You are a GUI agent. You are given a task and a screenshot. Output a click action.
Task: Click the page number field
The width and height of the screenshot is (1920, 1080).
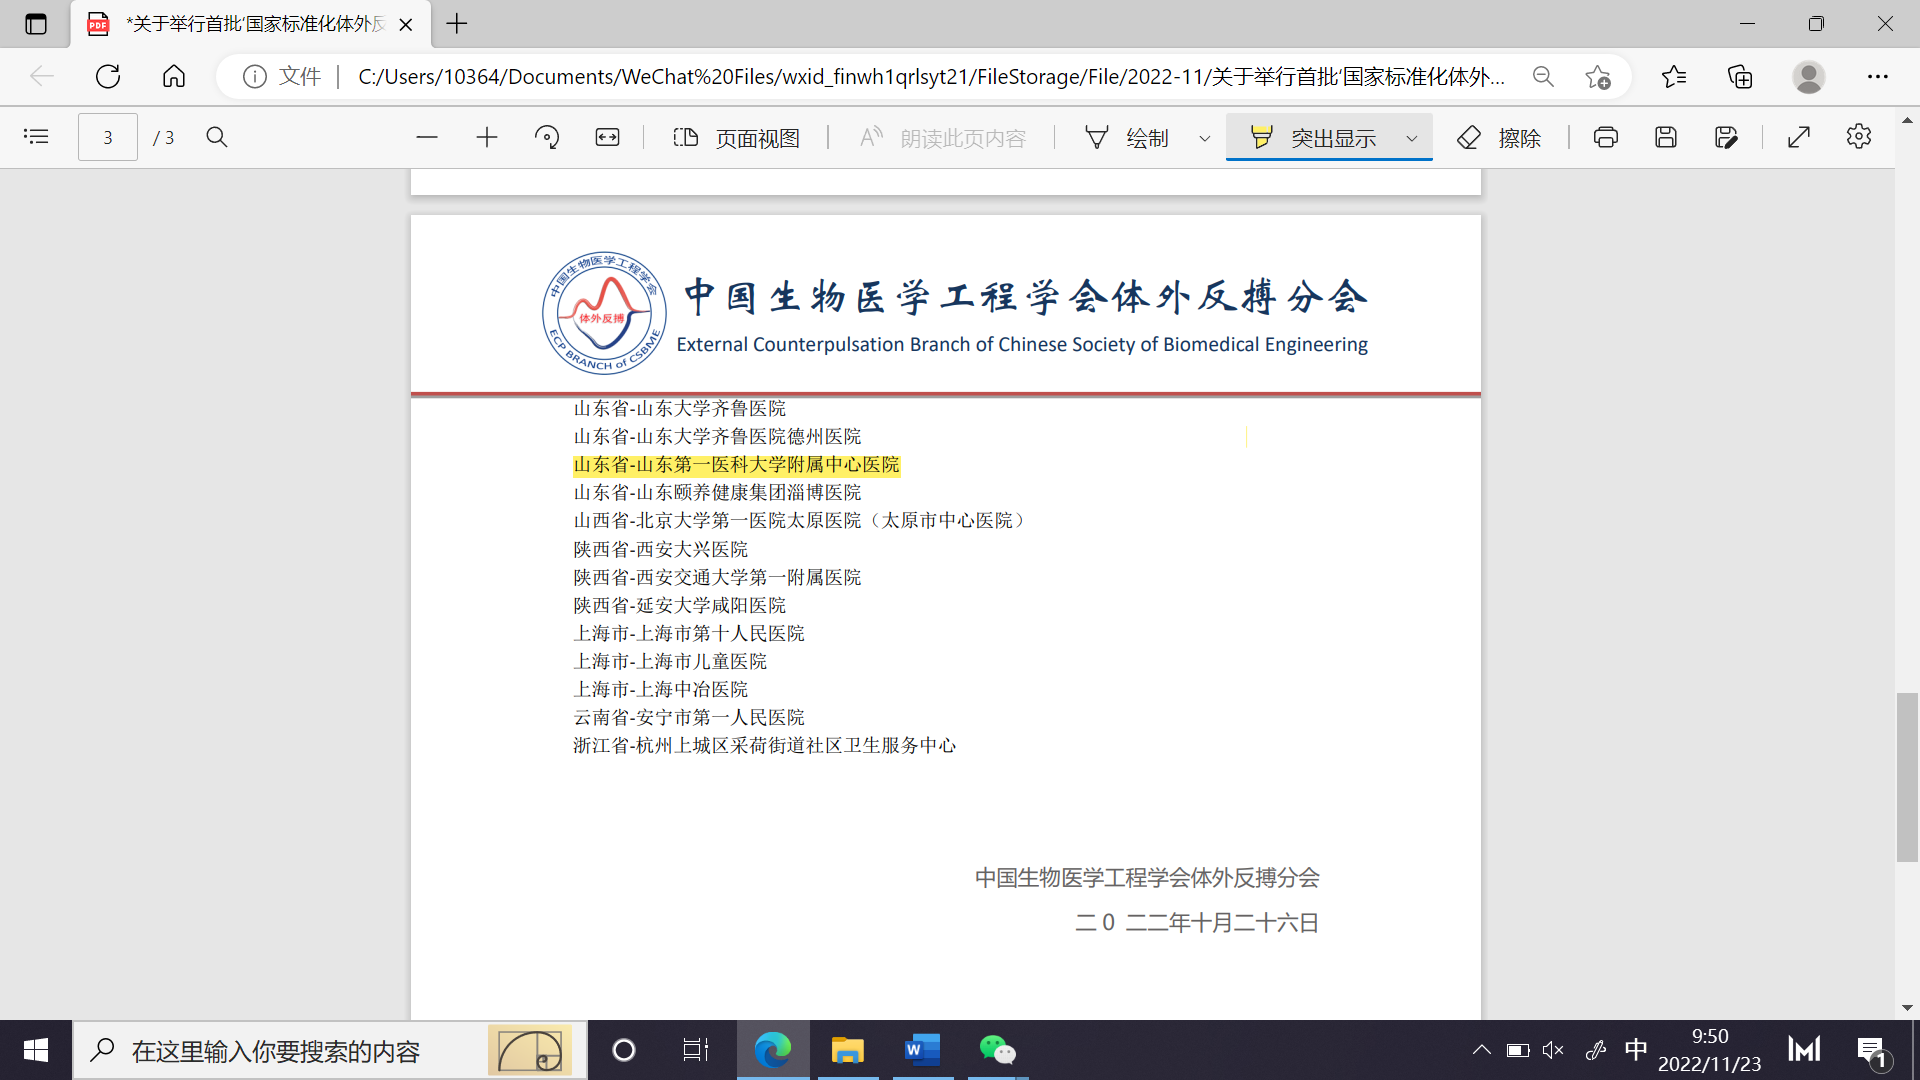(x=108, y=137)
